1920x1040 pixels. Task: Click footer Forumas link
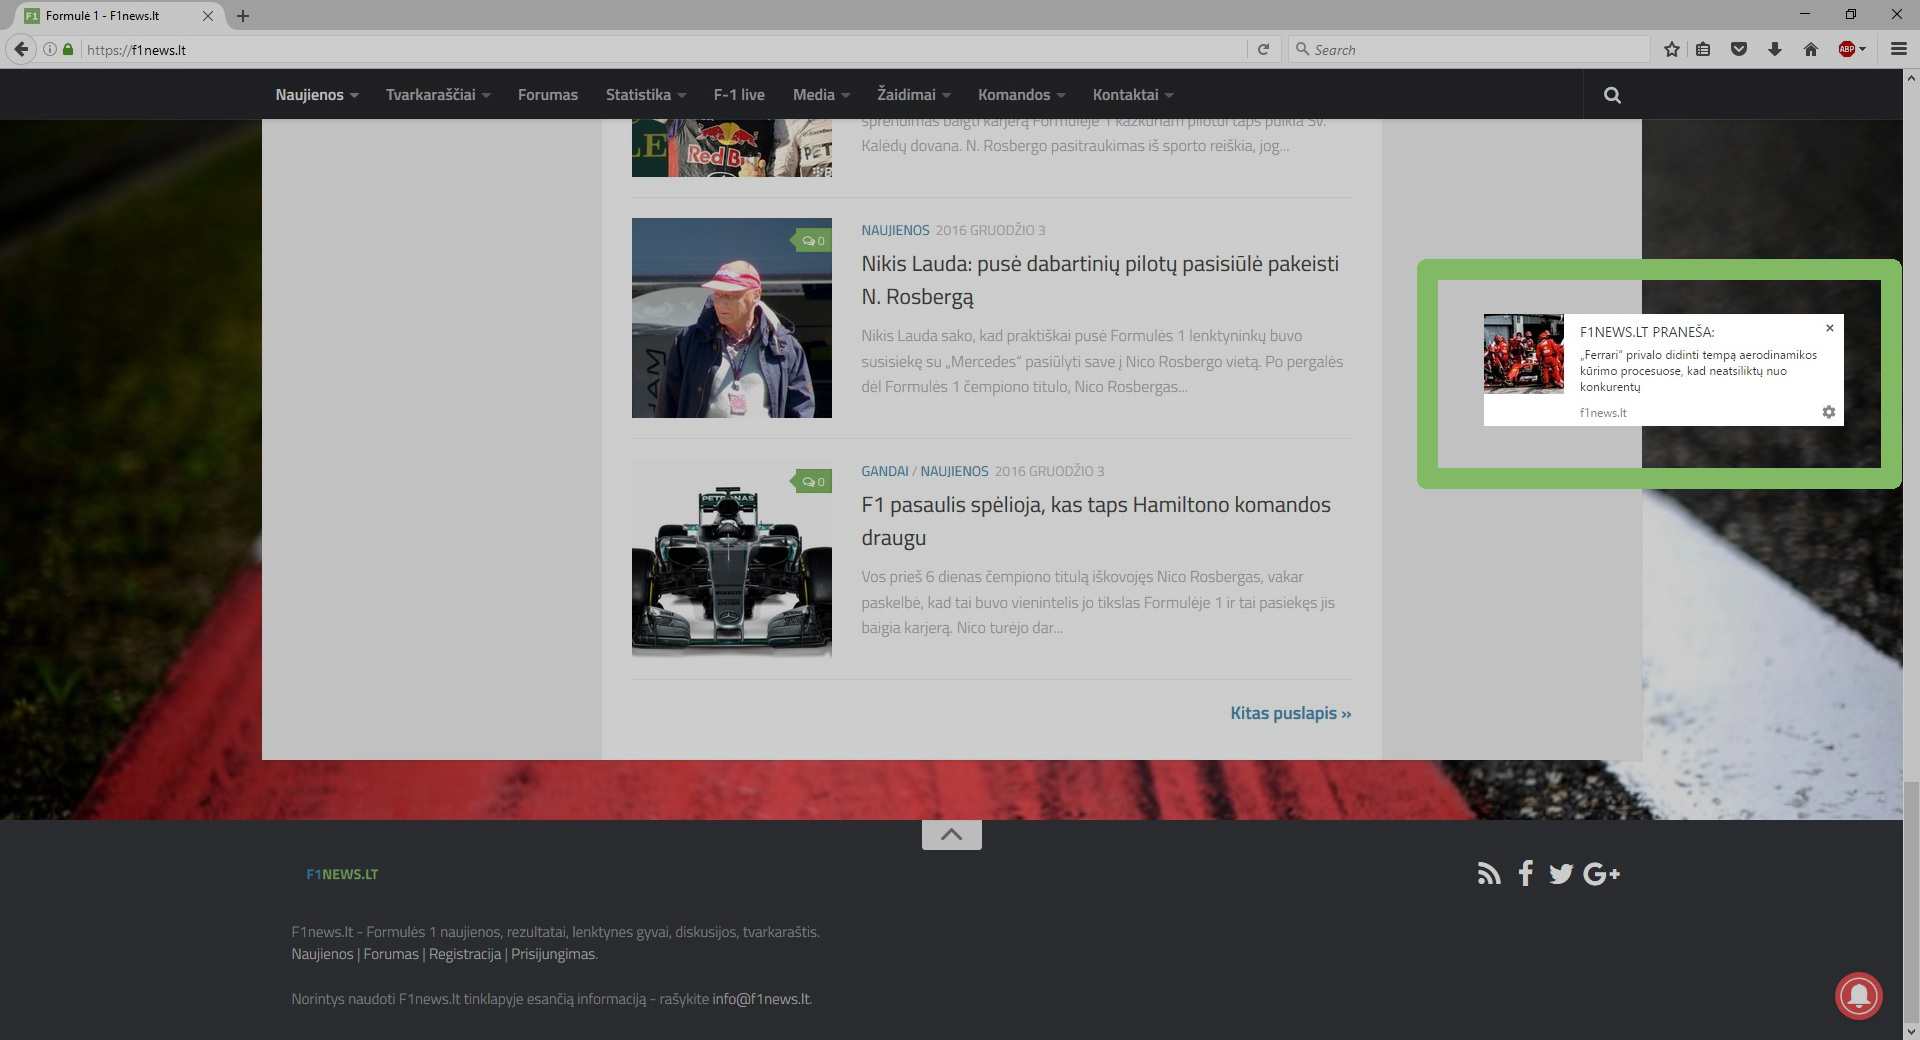point(391,954)
